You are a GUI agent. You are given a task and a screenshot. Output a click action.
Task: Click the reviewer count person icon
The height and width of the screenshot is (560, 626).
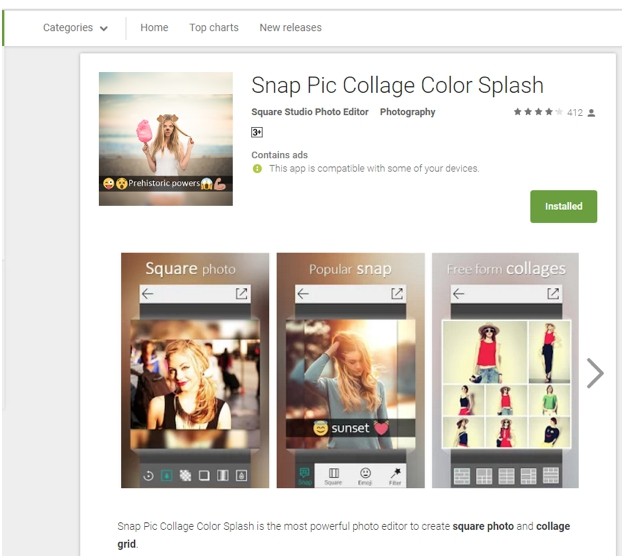click(592, 113)
